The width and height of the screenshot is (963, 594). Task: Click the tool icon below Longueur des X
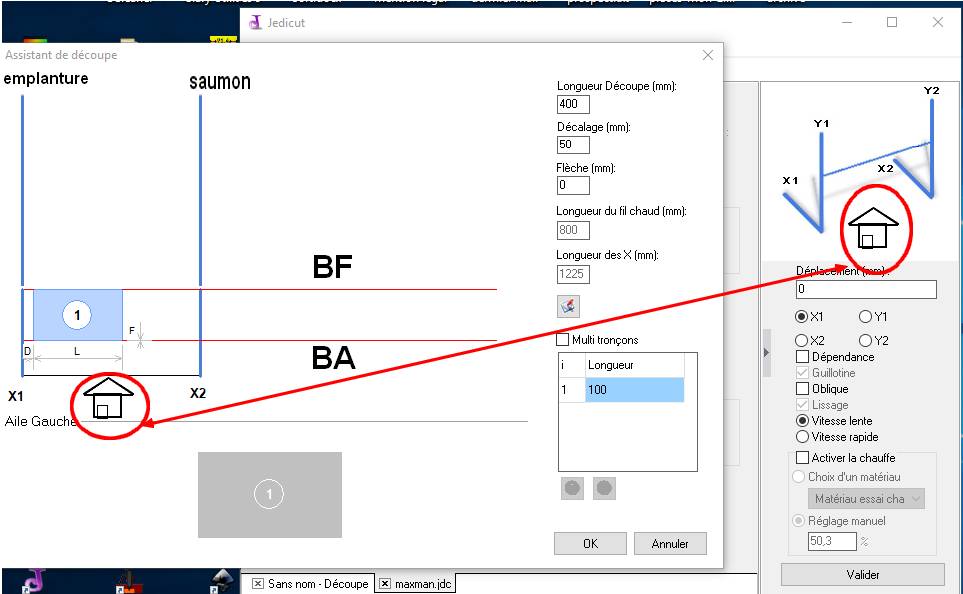pos(568,306)
